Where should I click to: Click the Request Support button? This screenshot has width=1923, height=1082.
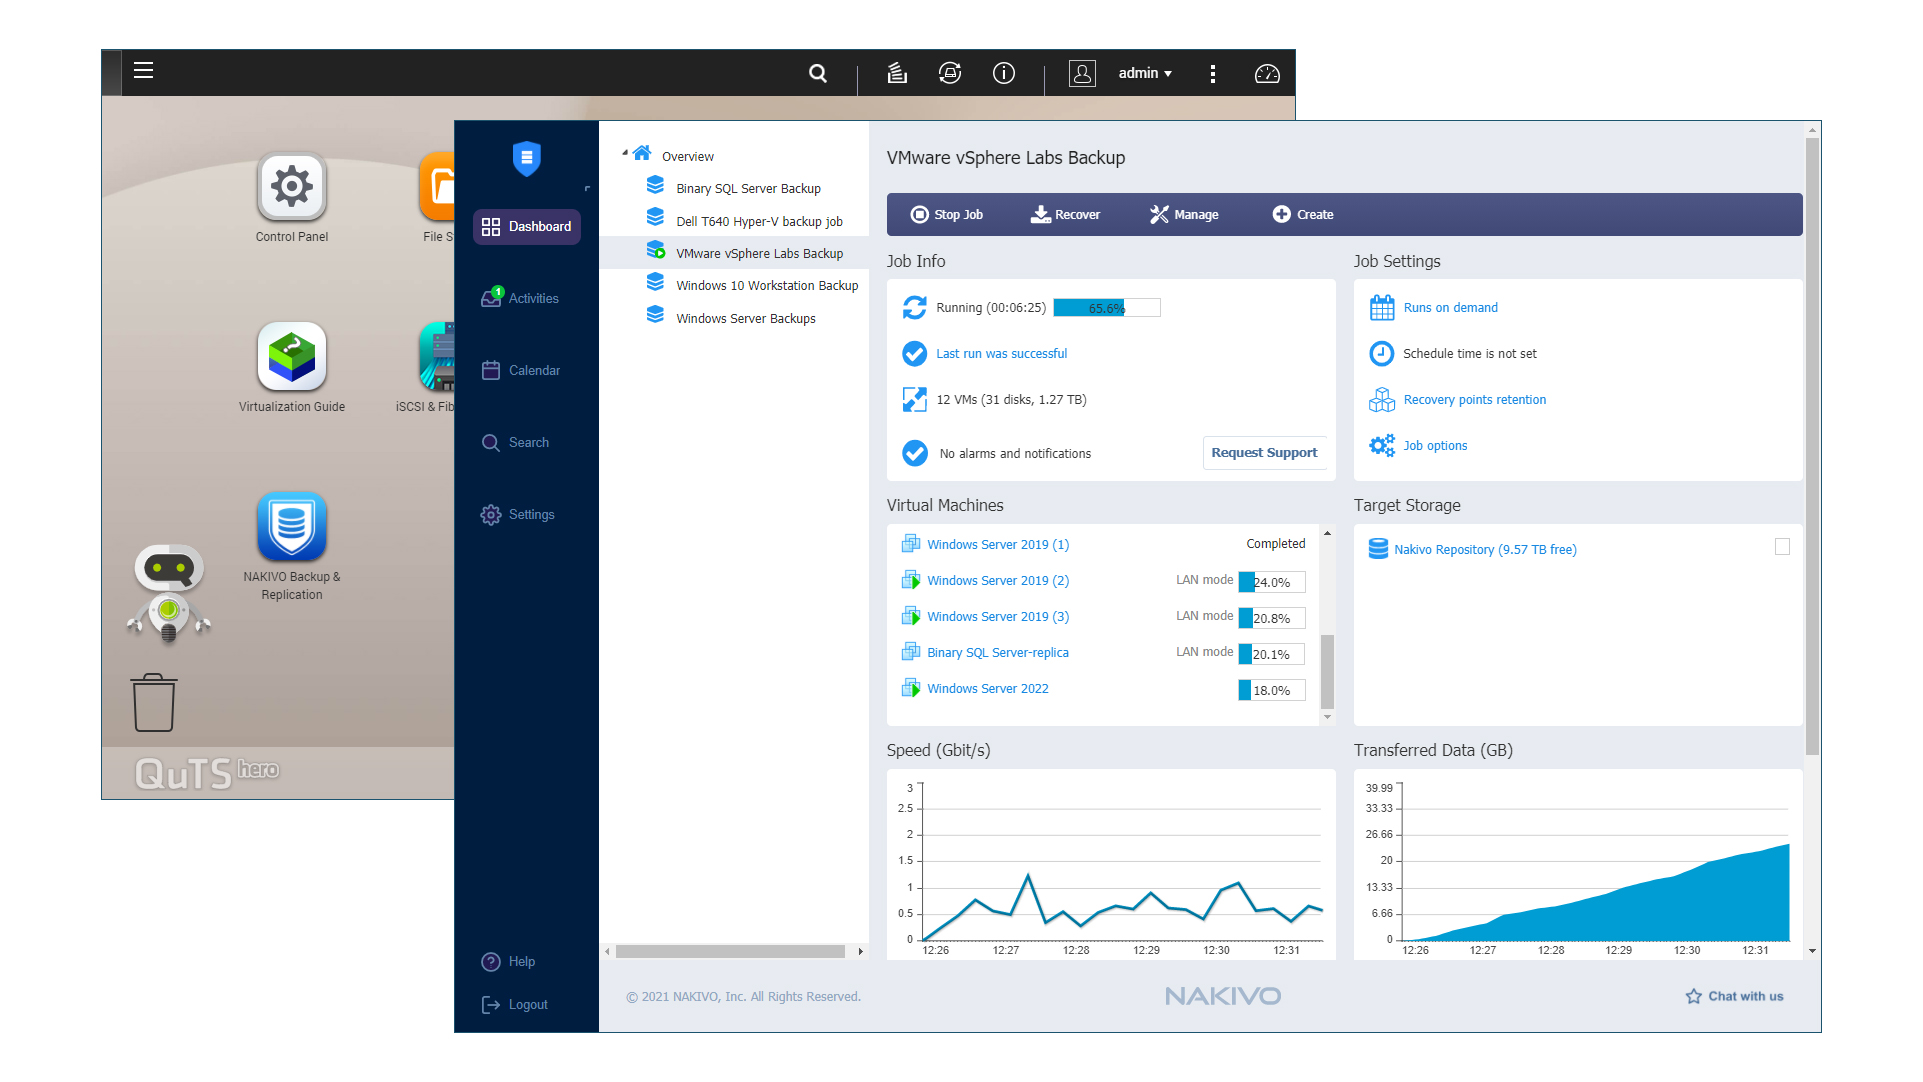coord(1264,452)
